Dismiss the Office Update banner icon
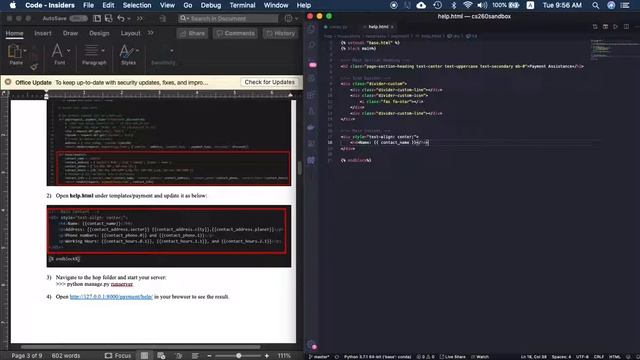Viewport: 640px width, 360px height. (x=8, y=82)
